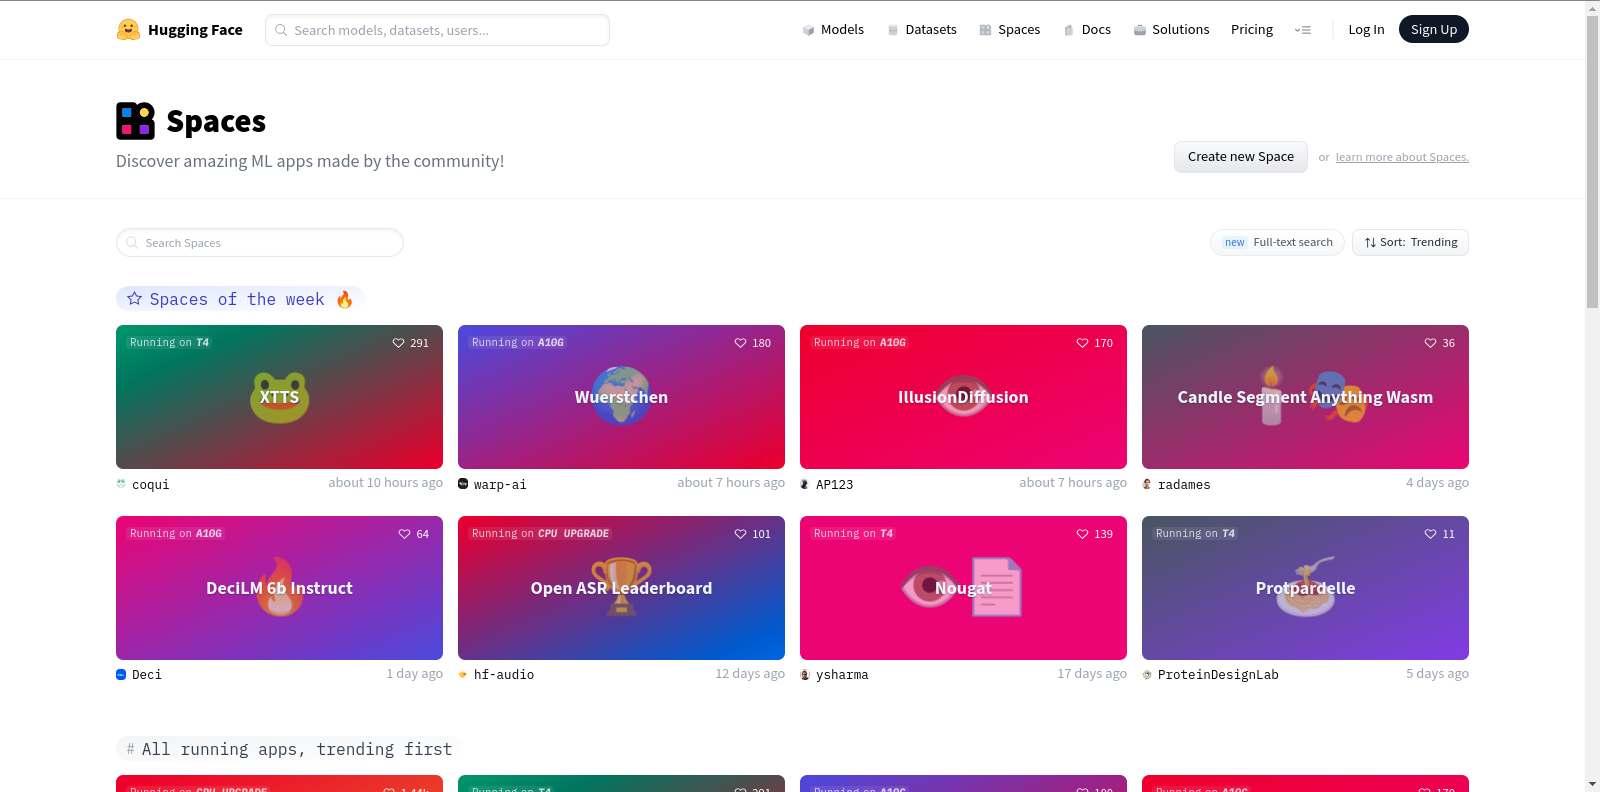Open the Wuerstchen space card
1600x792 pixels.
(x=621, y=397)
